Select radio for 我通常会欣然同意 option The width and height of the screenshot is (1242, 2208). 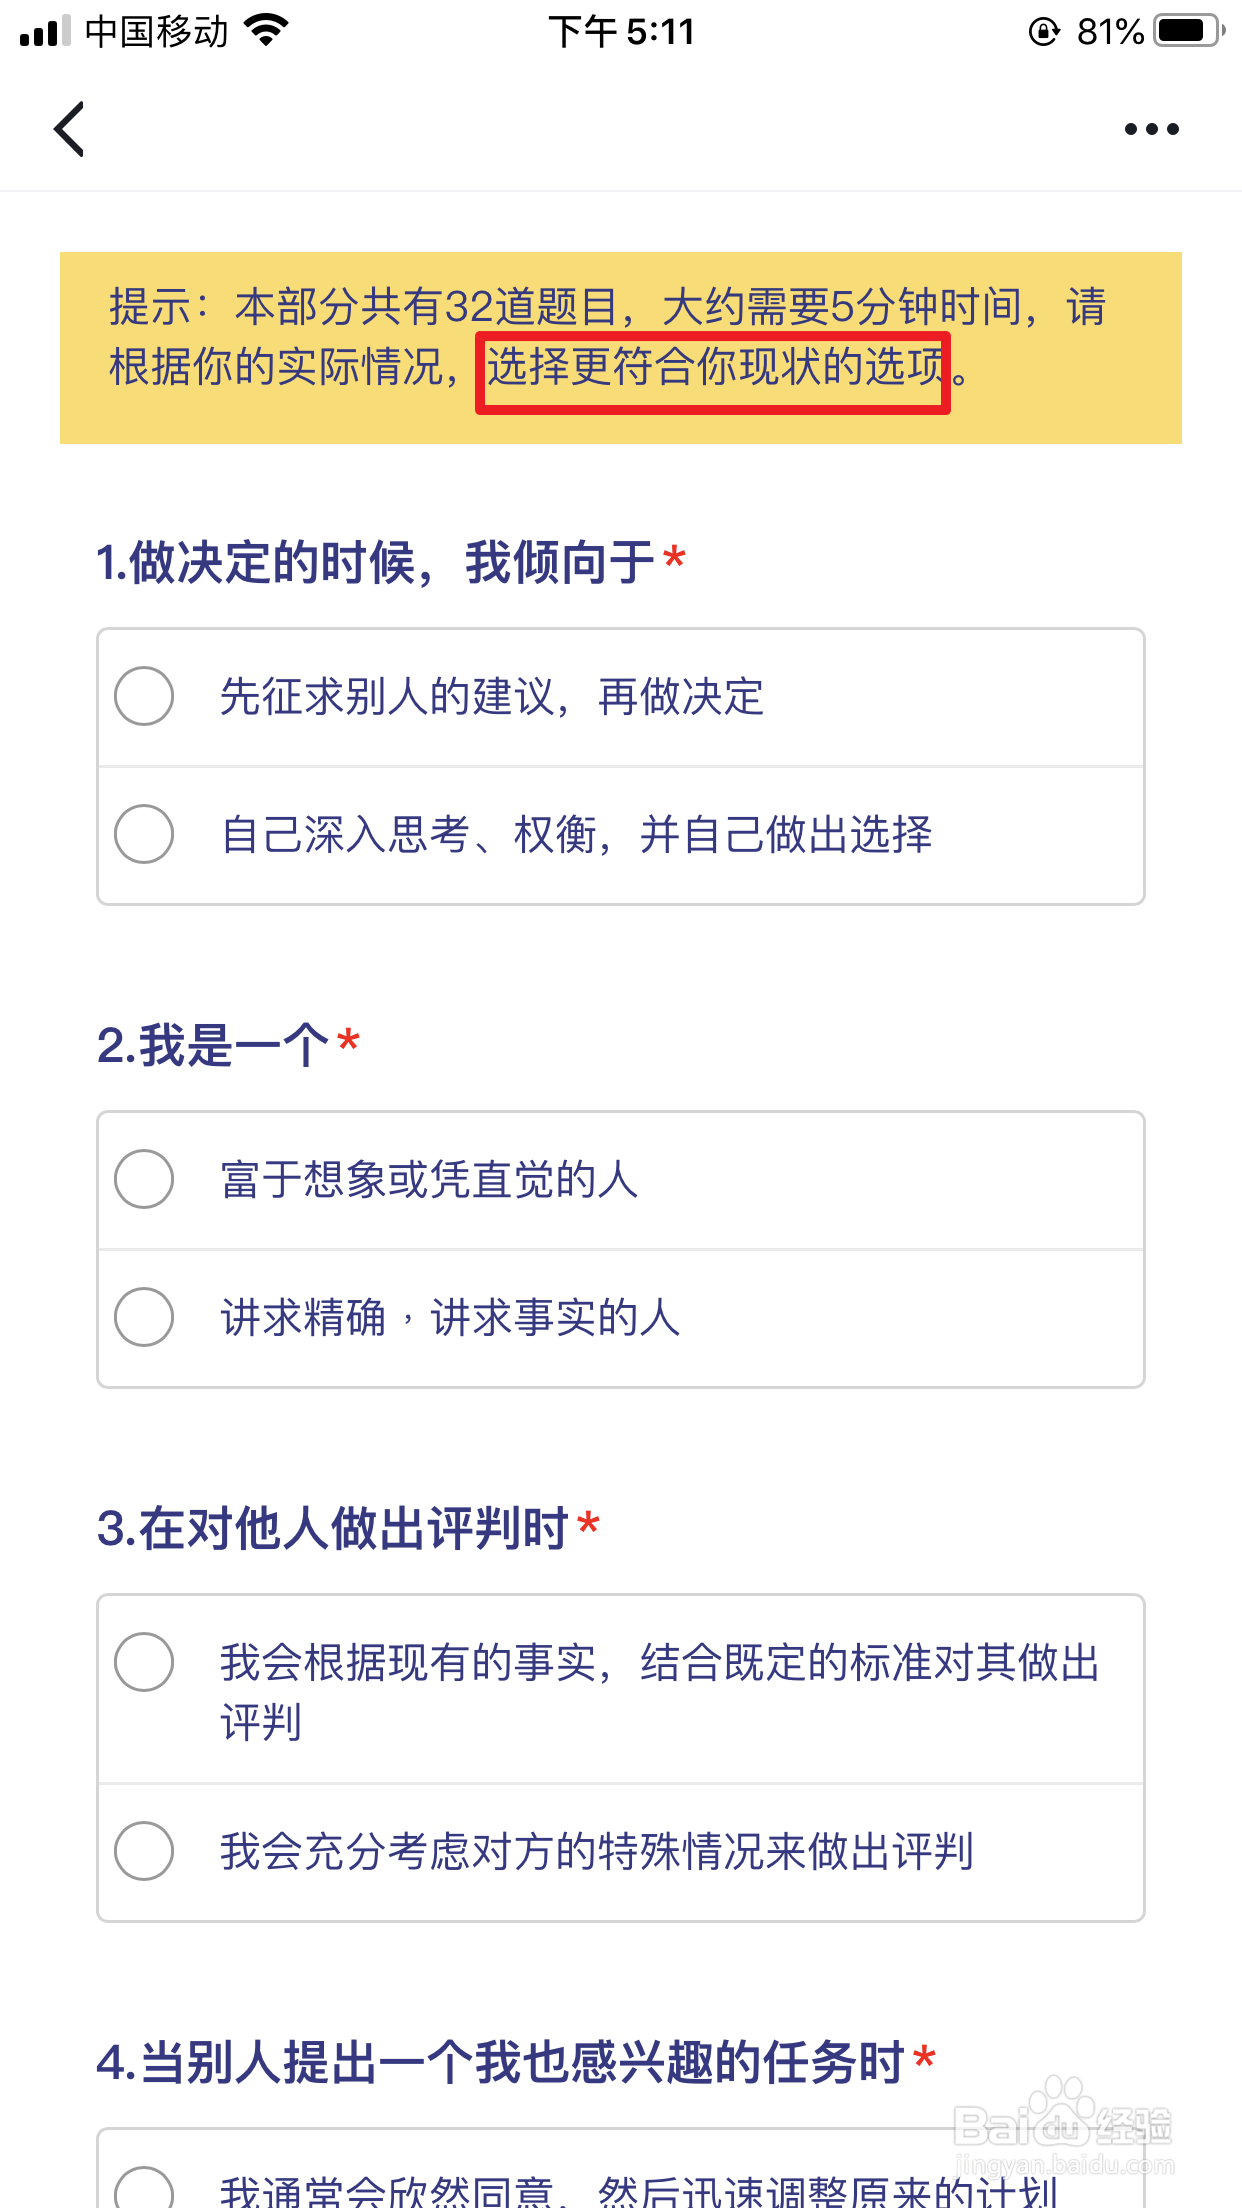(x=144, y=2188)
